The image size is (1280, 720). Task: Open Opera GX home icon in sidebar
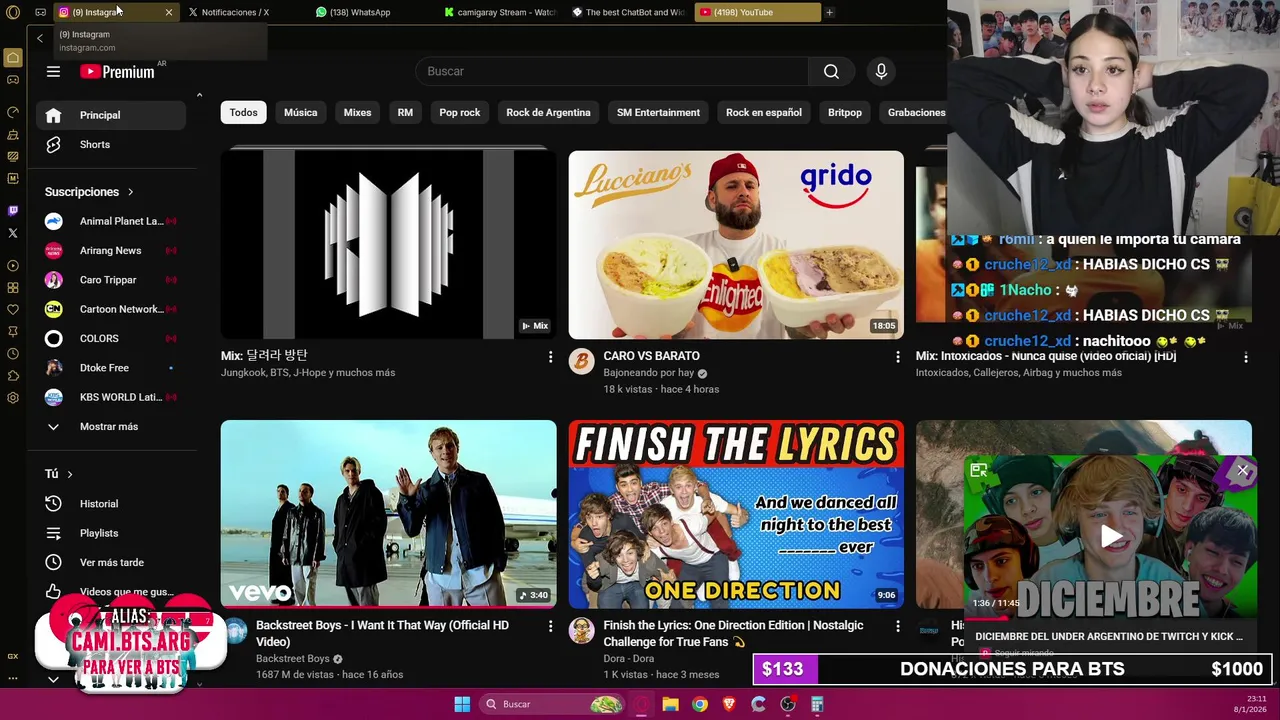point(13,57)
